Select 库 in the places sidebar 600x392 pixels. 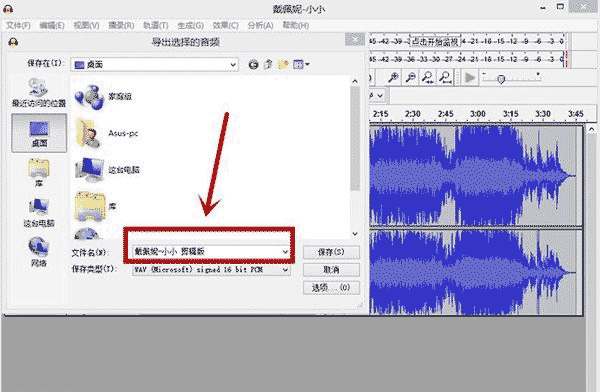[39, 172]
